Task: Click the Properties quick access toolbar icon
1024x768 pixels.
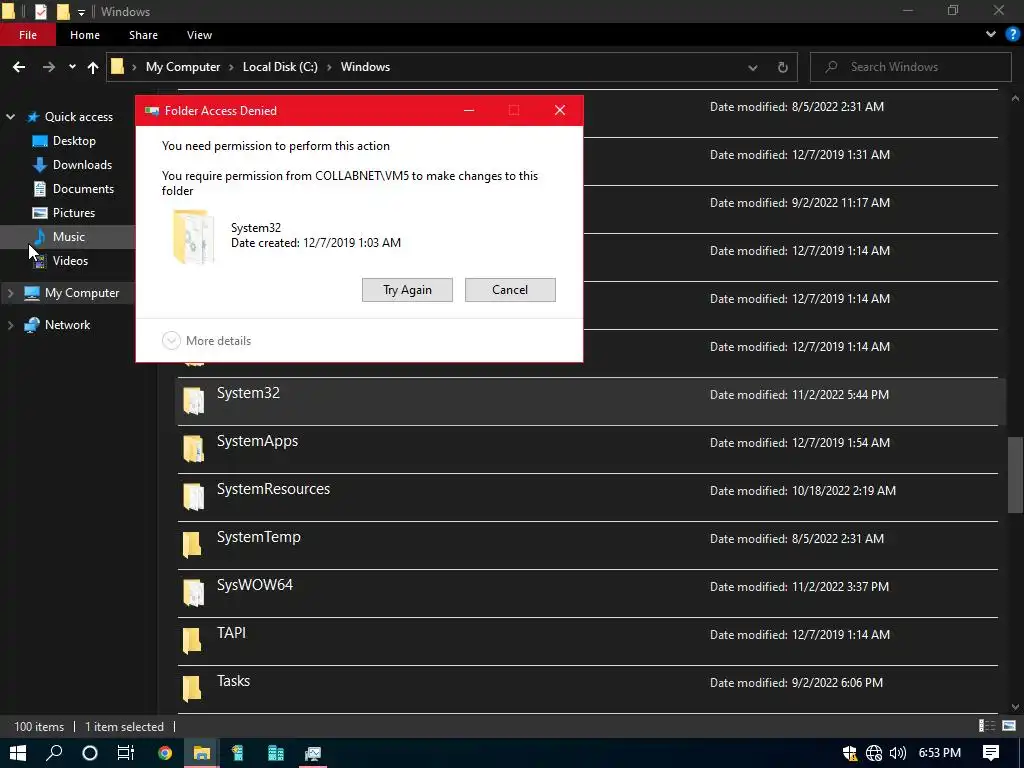Action: pos(40,11)
